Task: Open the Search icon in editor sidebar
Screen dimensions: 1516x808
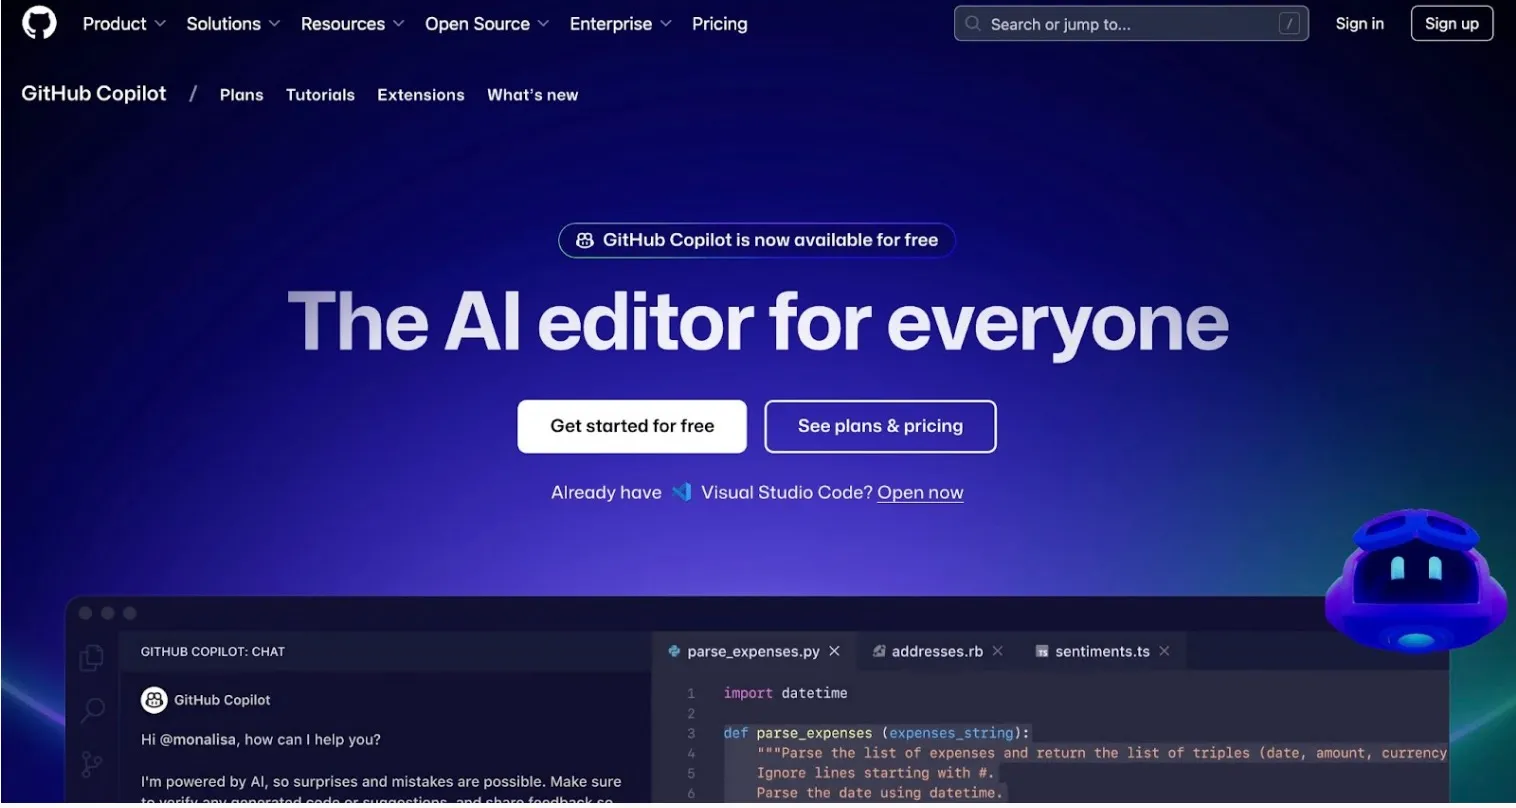Action: tap(92, 710)
